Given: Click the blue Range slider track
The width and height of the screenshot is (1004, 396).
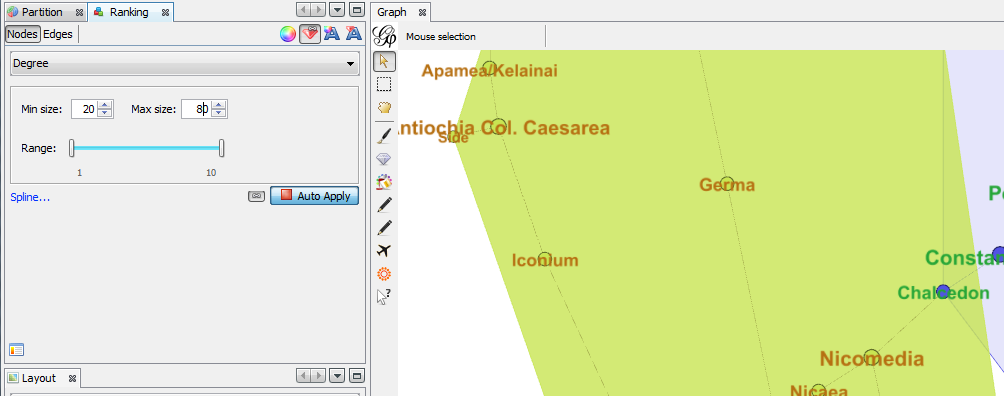Looking at the screenshot, I should tap(147, 148).
